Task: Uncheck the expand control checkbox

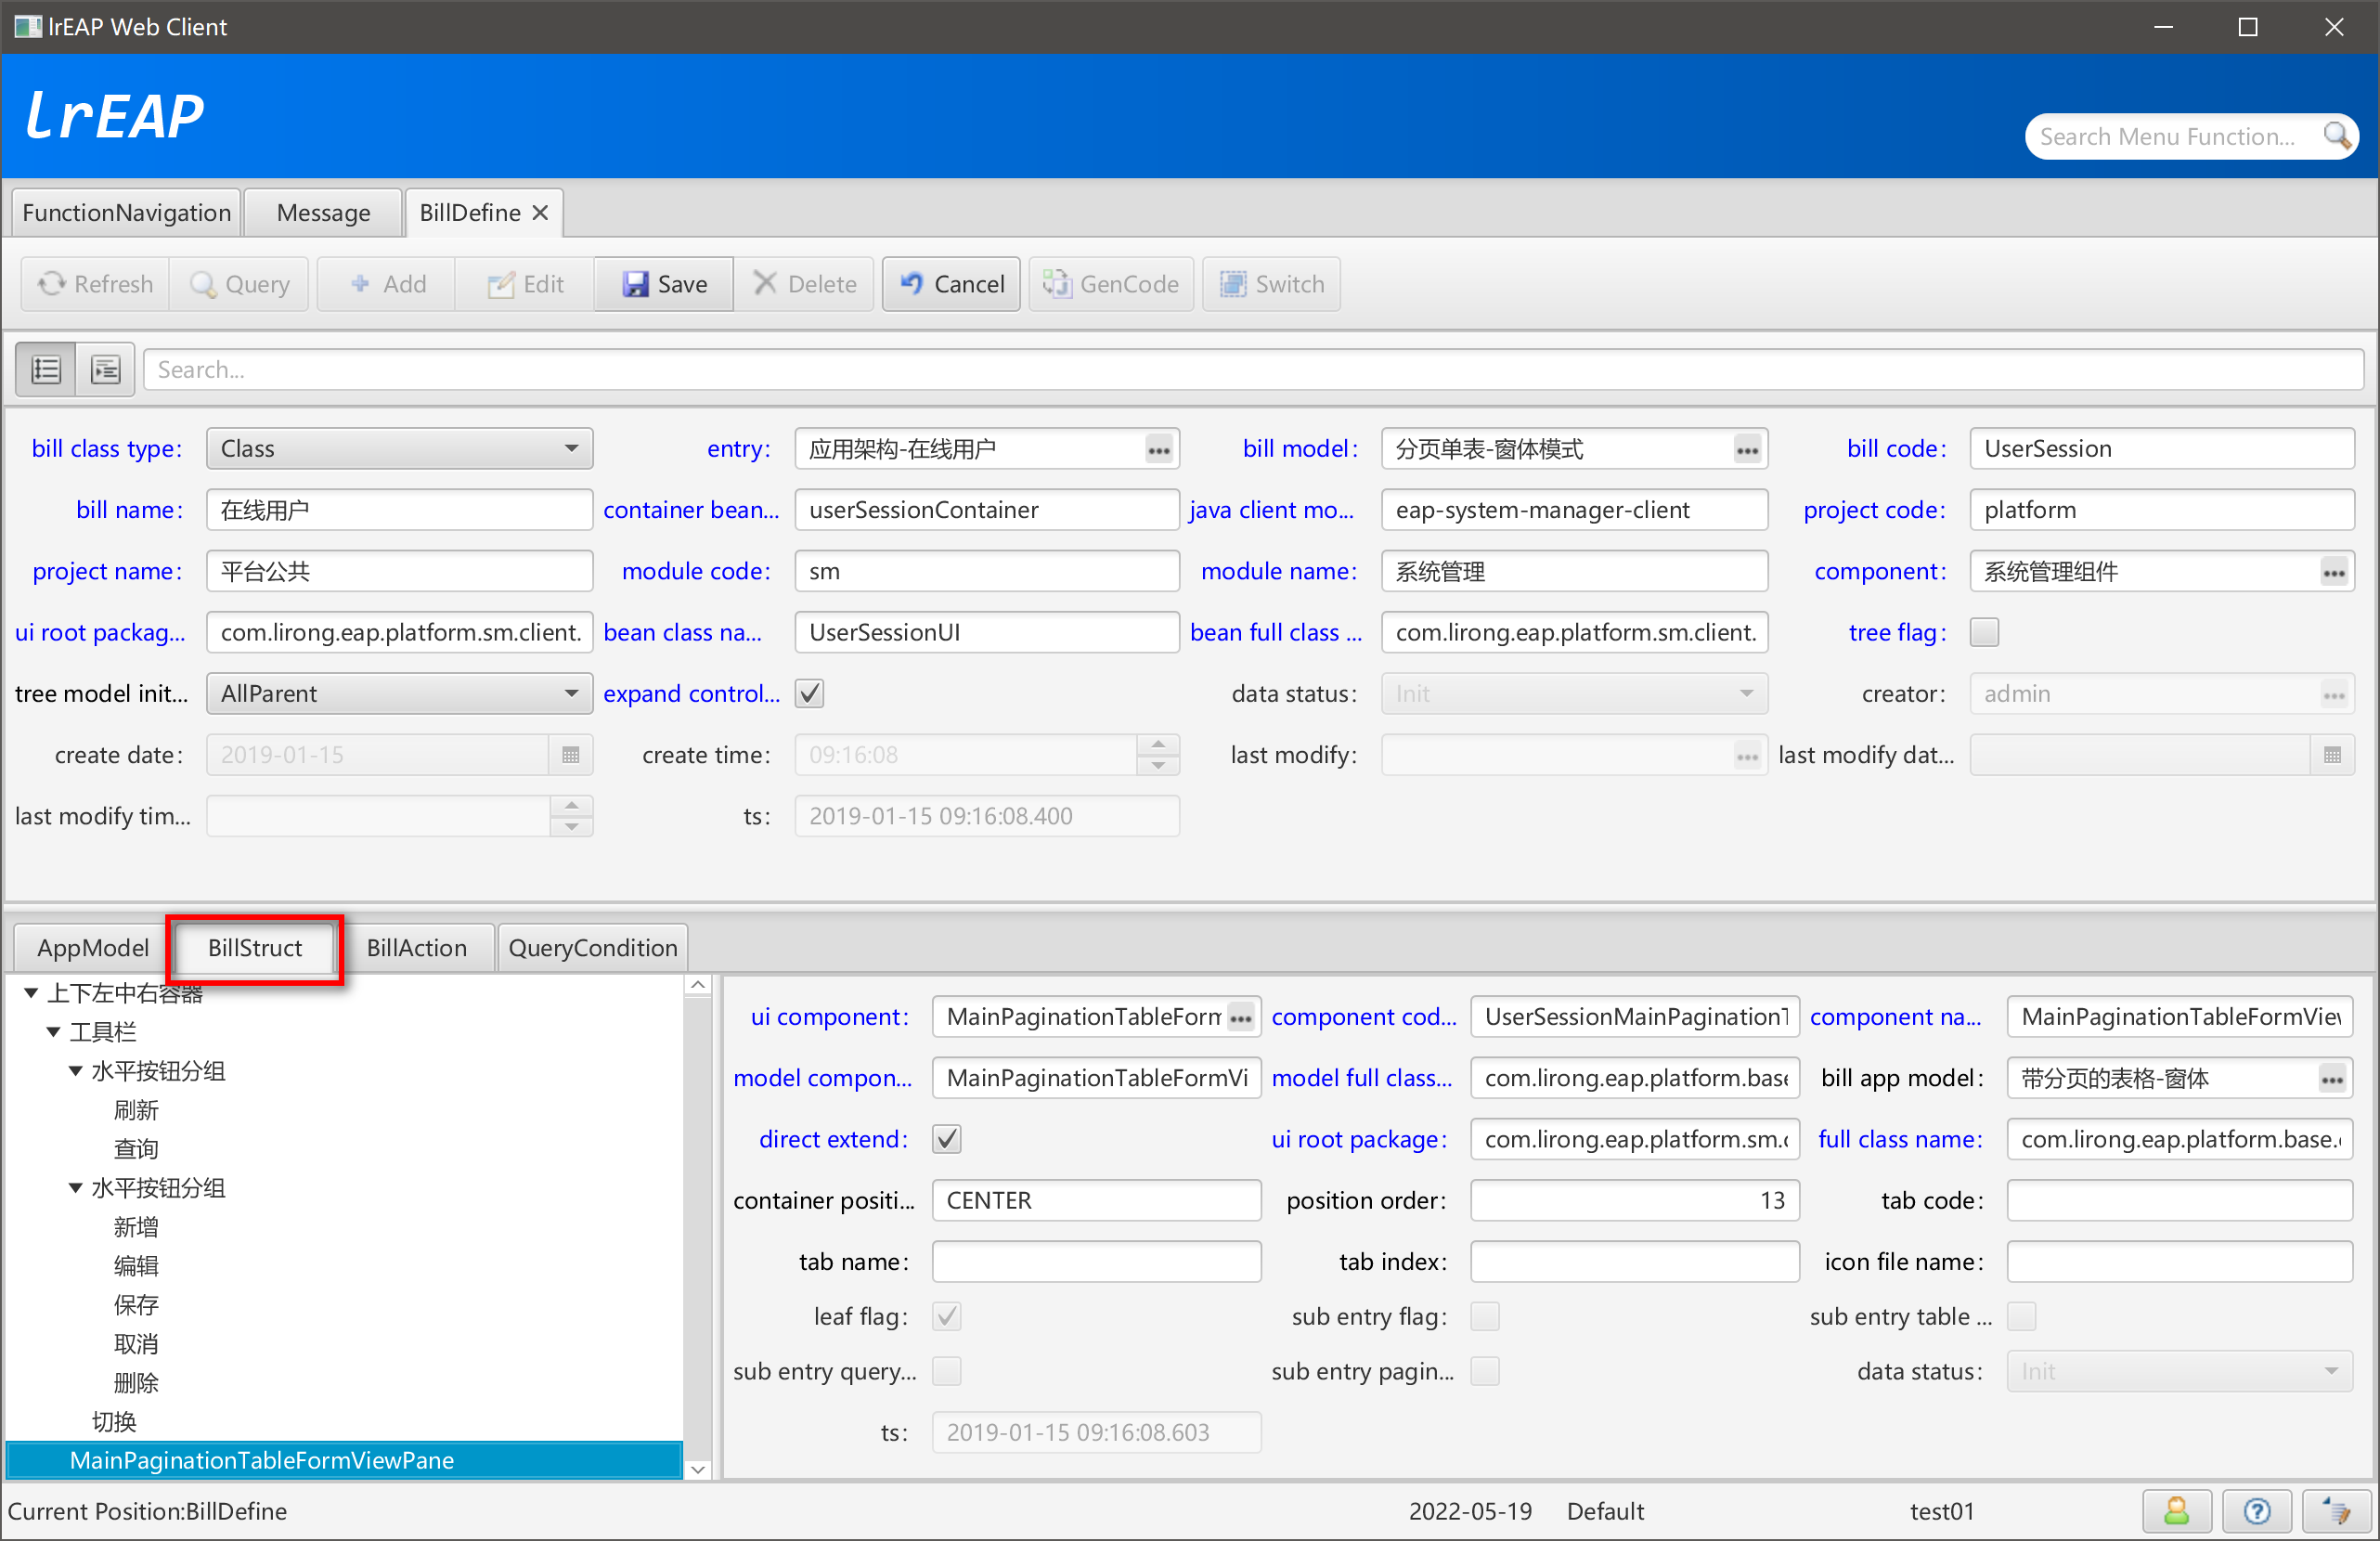Action: click(x=809, y=694)
